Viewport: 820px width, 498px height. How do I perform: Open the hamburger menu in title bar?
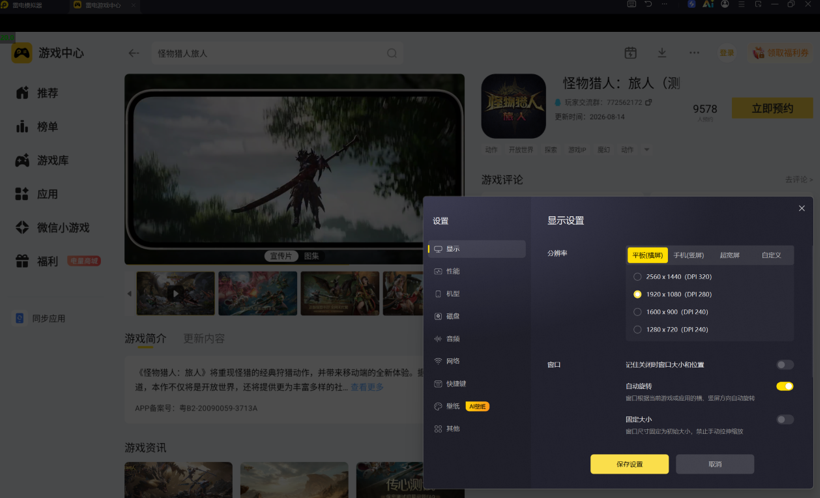741,4
